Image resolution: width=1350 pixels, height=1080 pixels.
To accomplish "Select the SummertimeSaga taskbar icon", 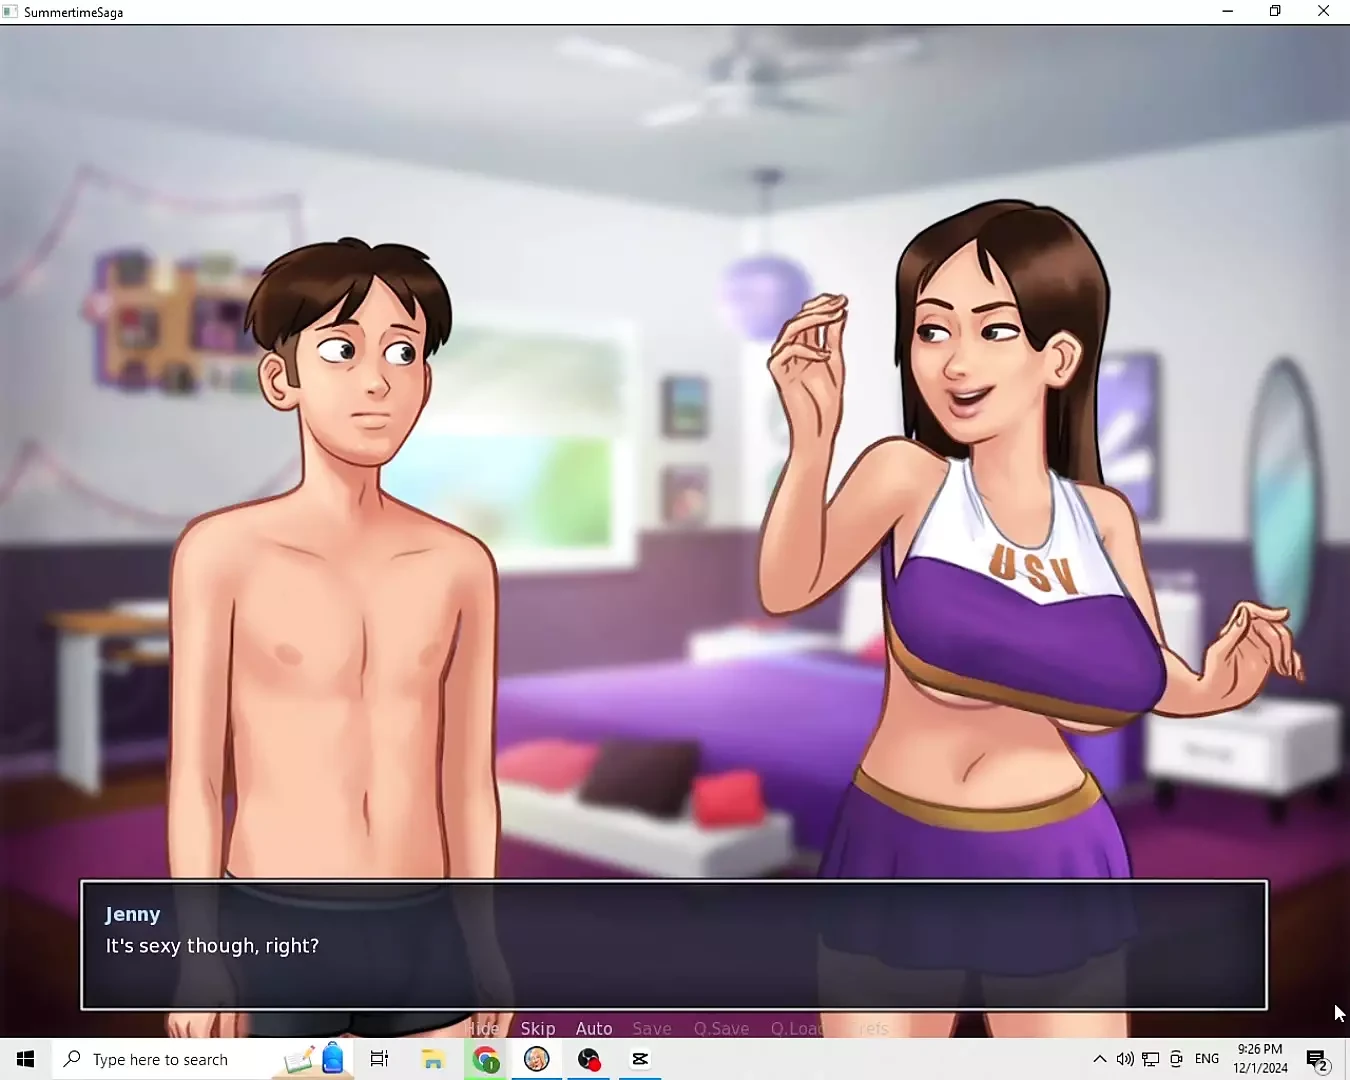I will [x=537, y=1059].
